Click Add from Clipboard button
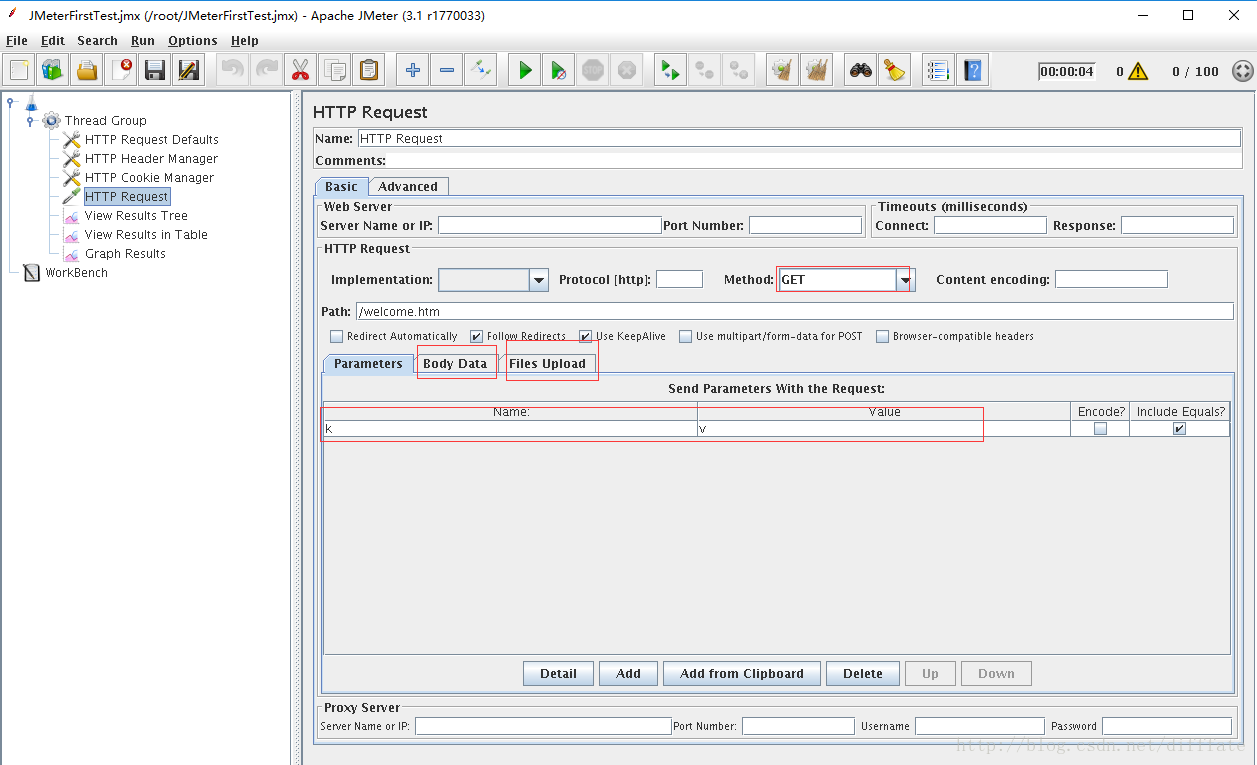The image size is (1257, 765). [742, 674]
